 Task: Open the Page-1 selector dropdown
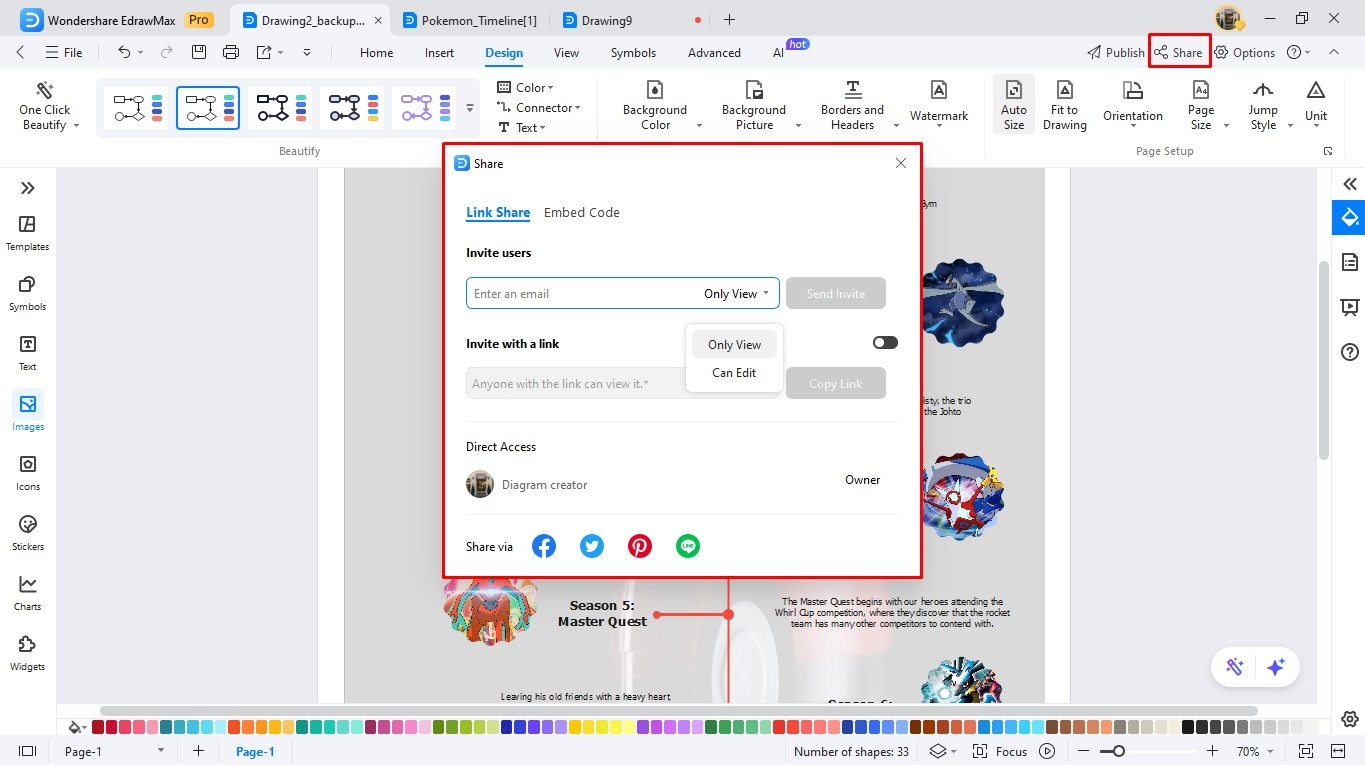(x=114, y=751)
